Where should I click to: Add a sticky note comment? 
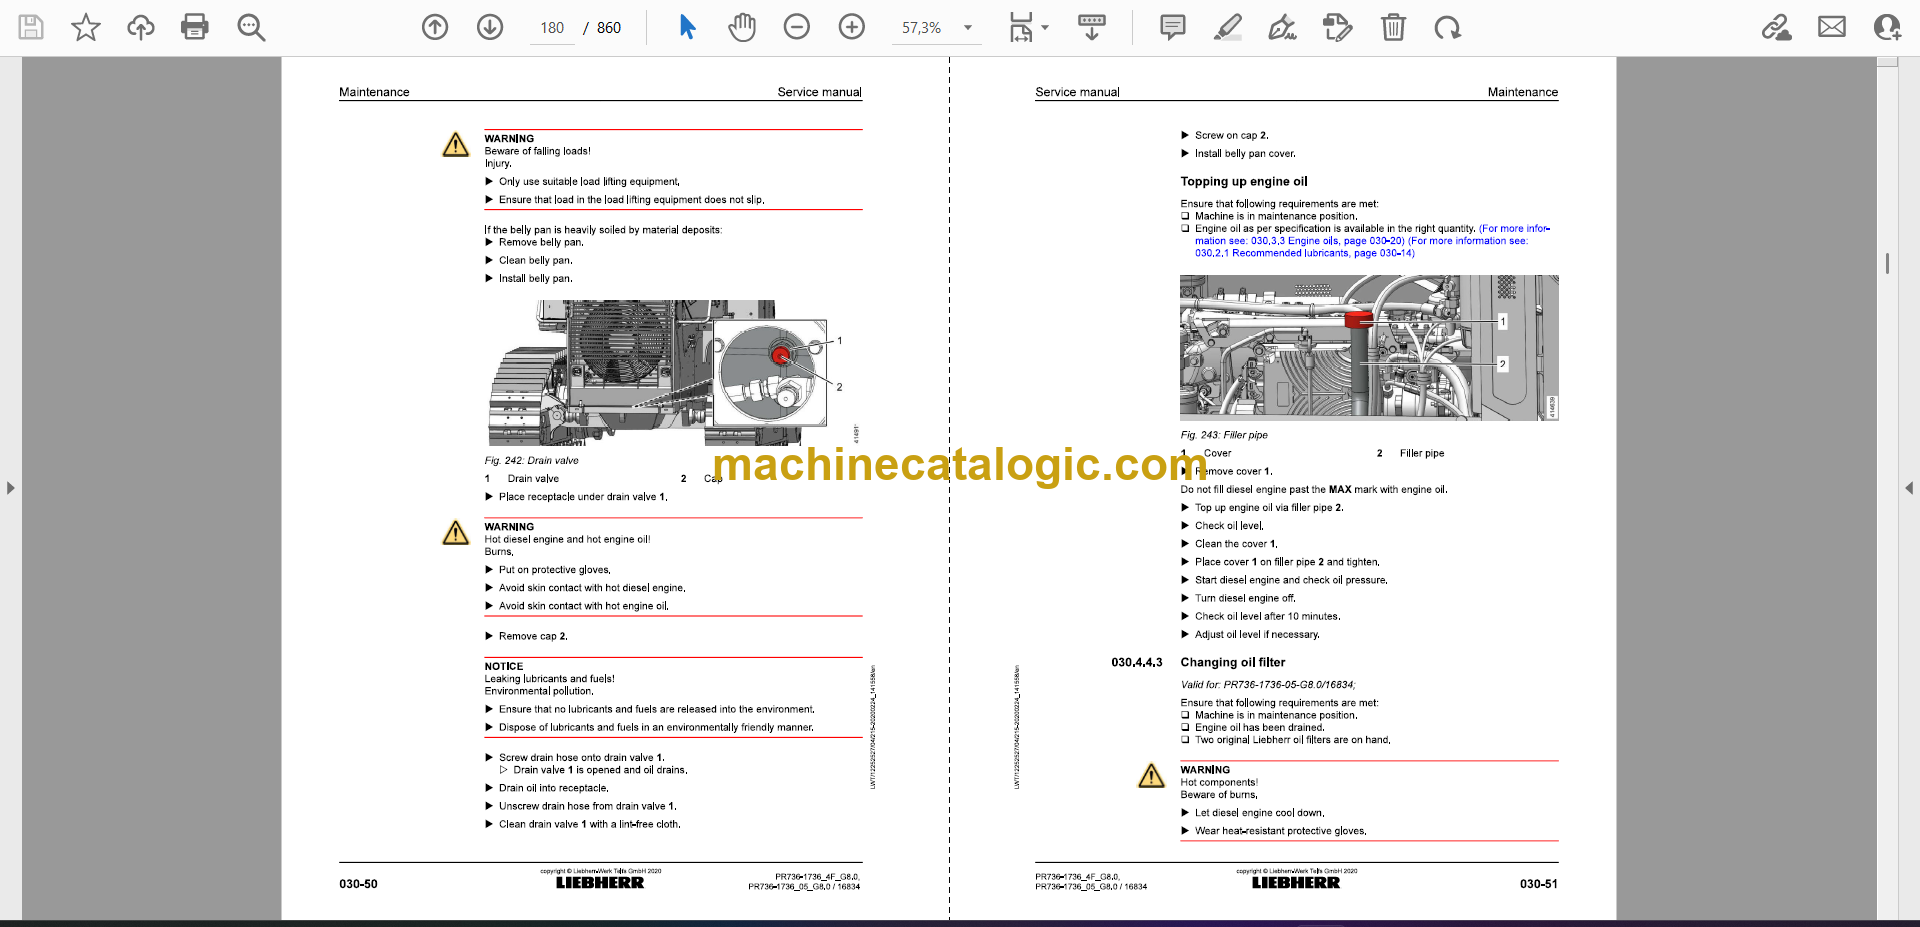(x=1173, y=27)
